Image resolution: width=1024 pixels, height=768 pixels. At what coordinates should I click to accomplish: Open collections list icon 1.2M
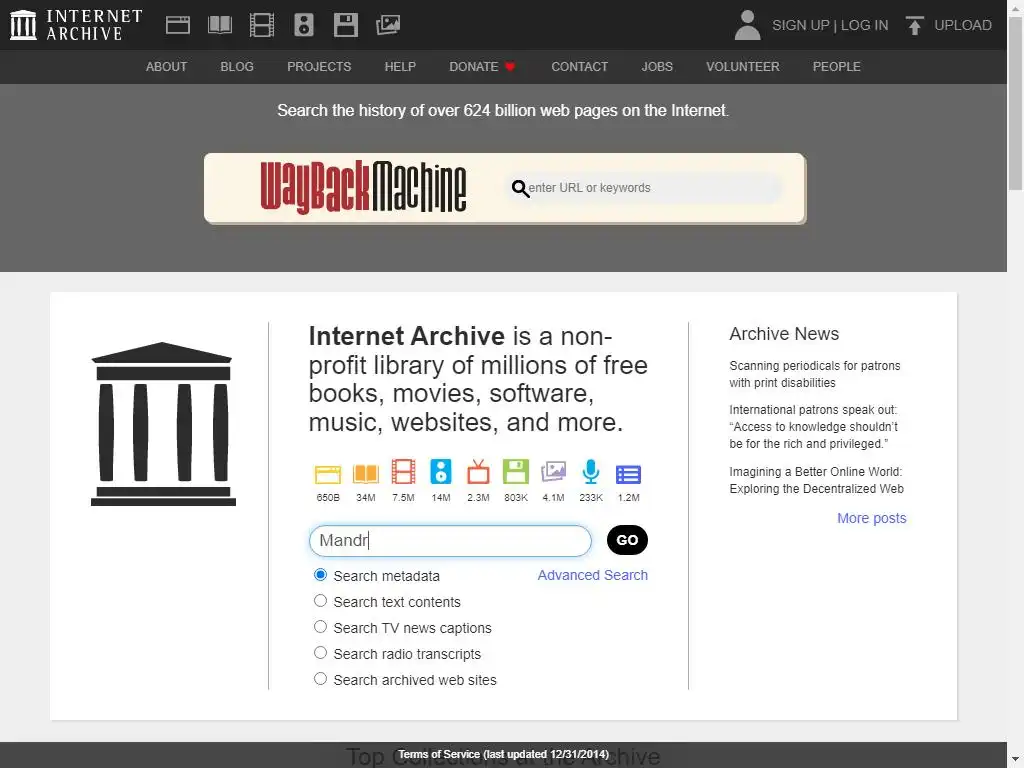[x=628, y=474]
